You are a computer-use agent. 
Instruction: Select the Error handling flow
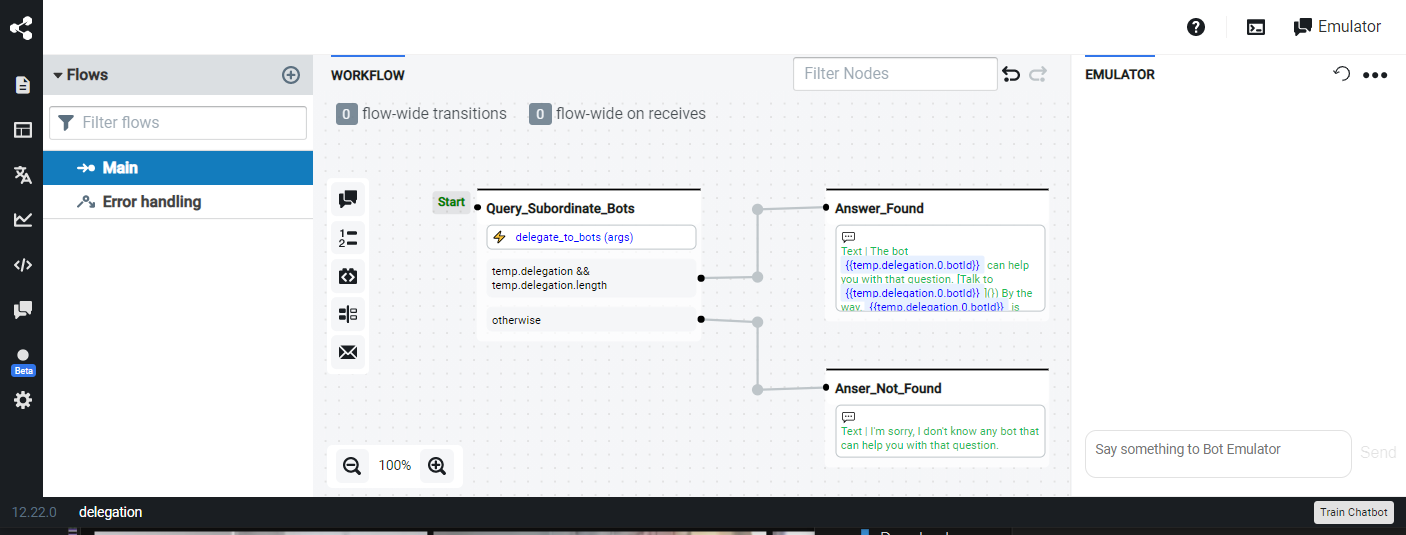point(151,202)
